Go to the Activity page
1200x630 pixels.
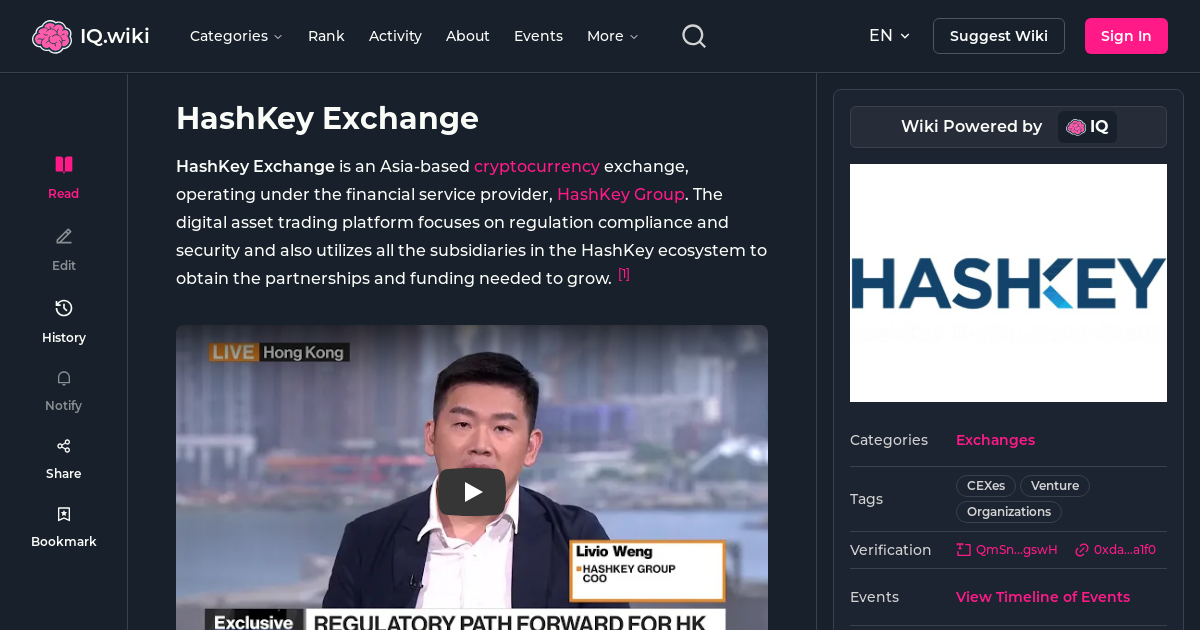pos(395,36)
